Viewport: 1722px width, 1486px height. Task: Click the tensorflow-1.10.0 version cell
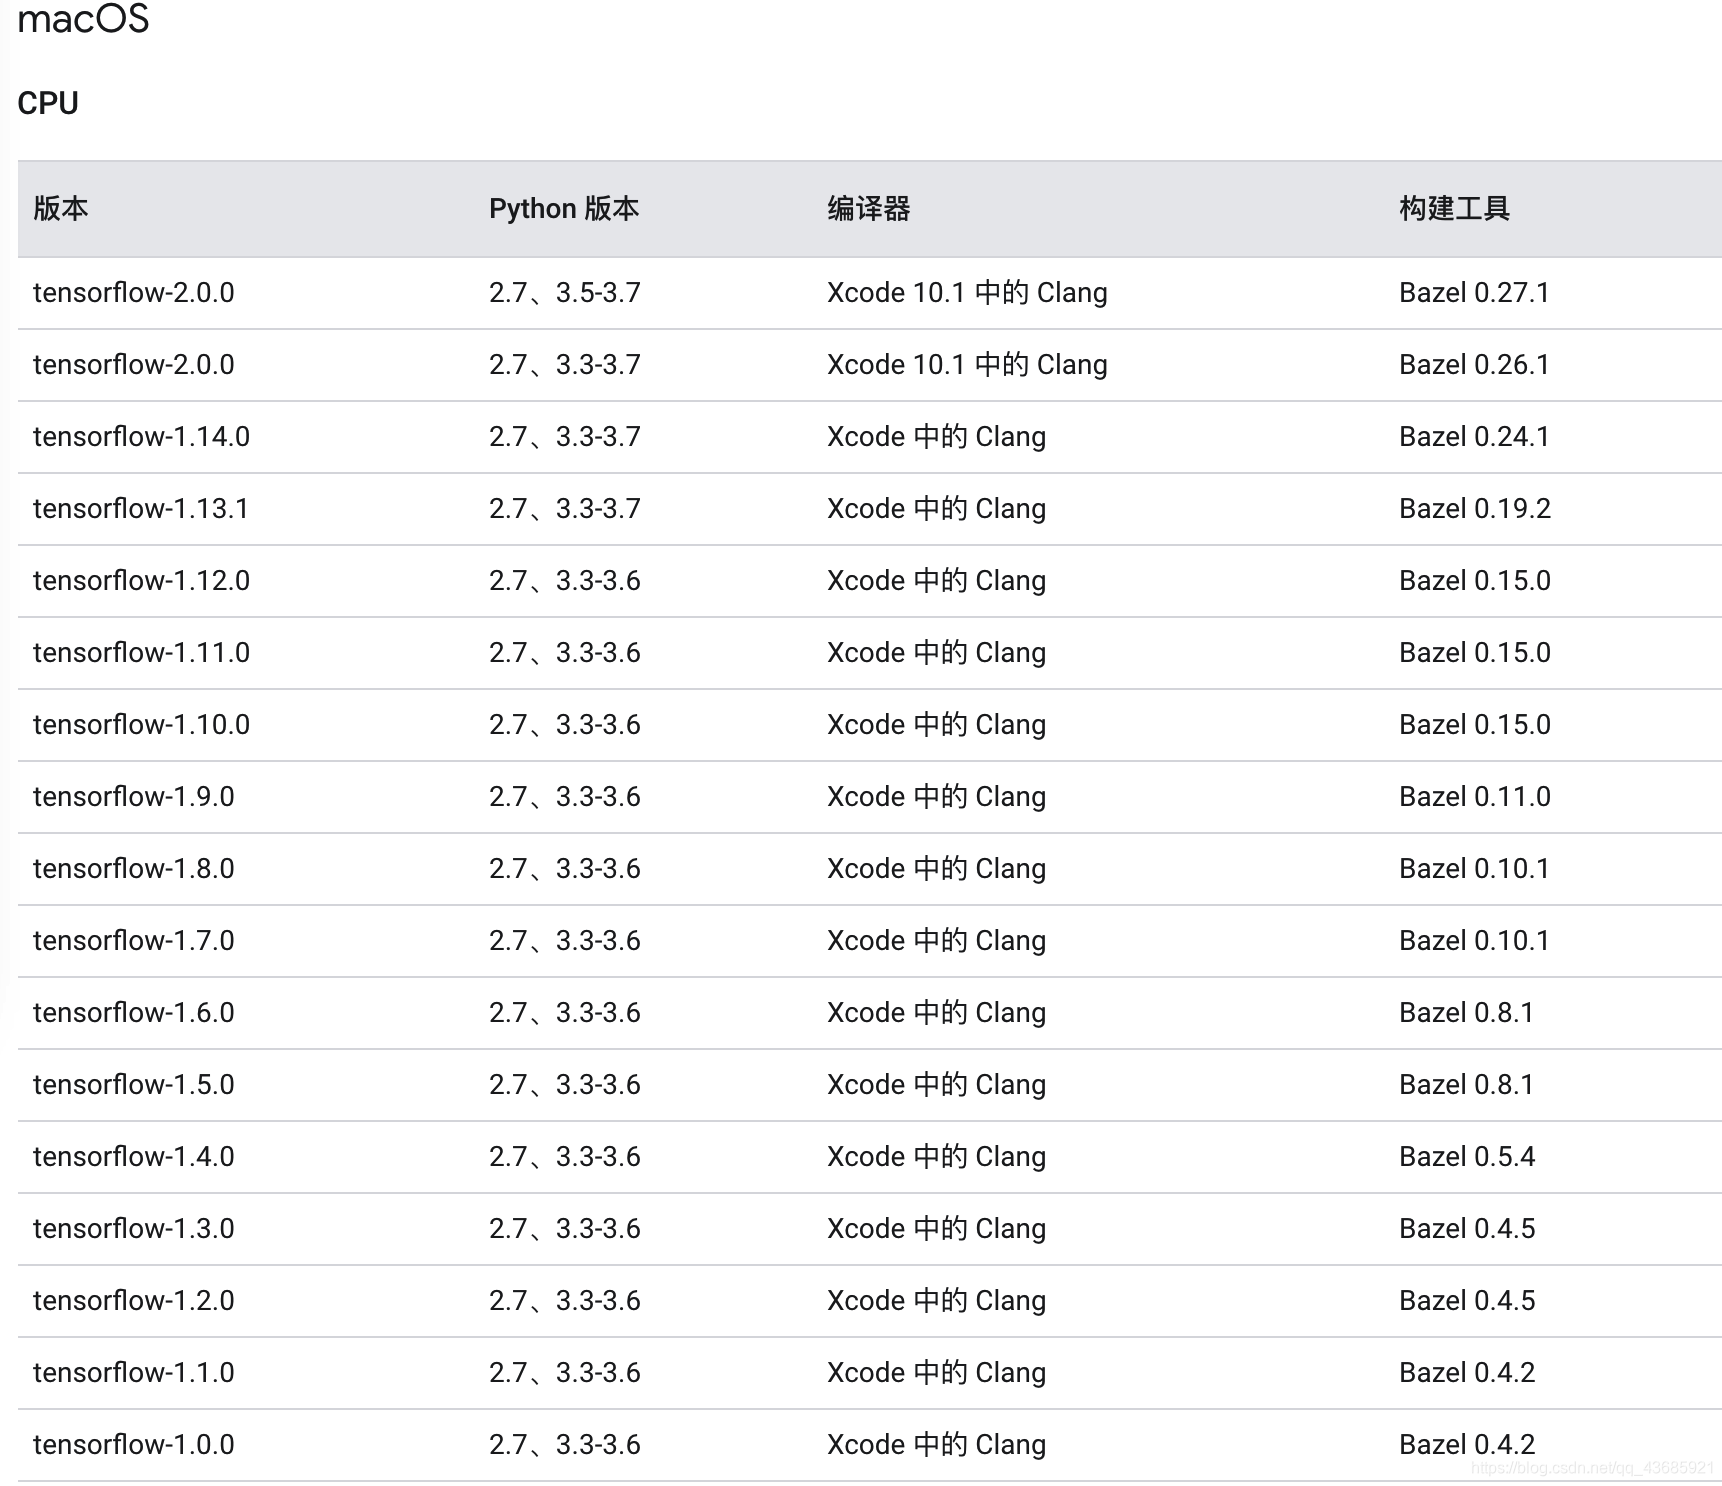click(141, 725)
